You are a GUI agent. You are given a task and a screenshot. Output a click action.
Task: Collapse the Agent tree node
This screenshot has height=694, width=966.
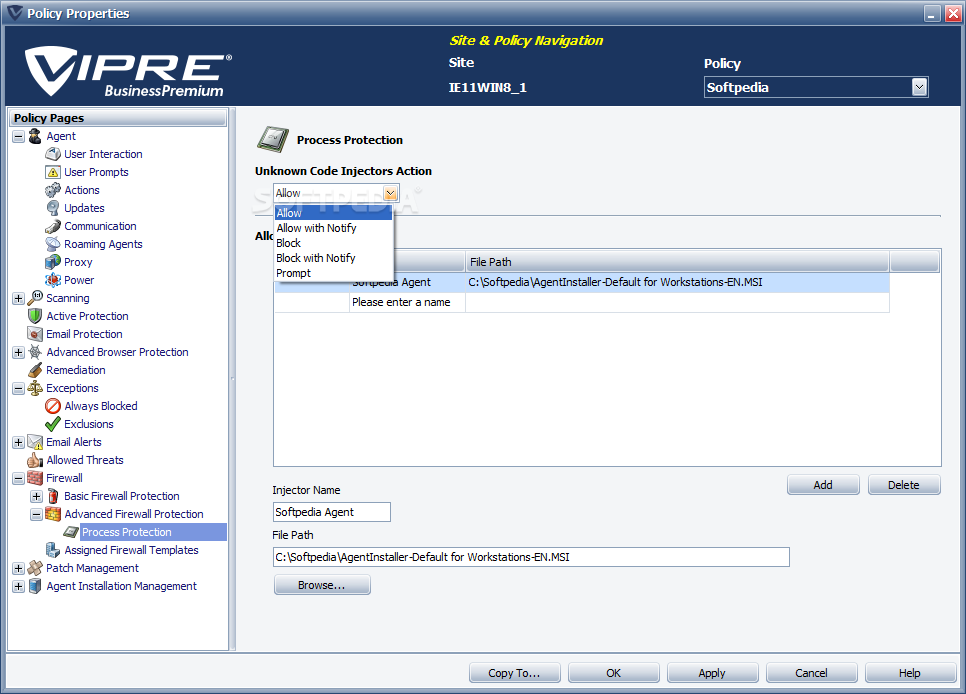pos(18,136)
